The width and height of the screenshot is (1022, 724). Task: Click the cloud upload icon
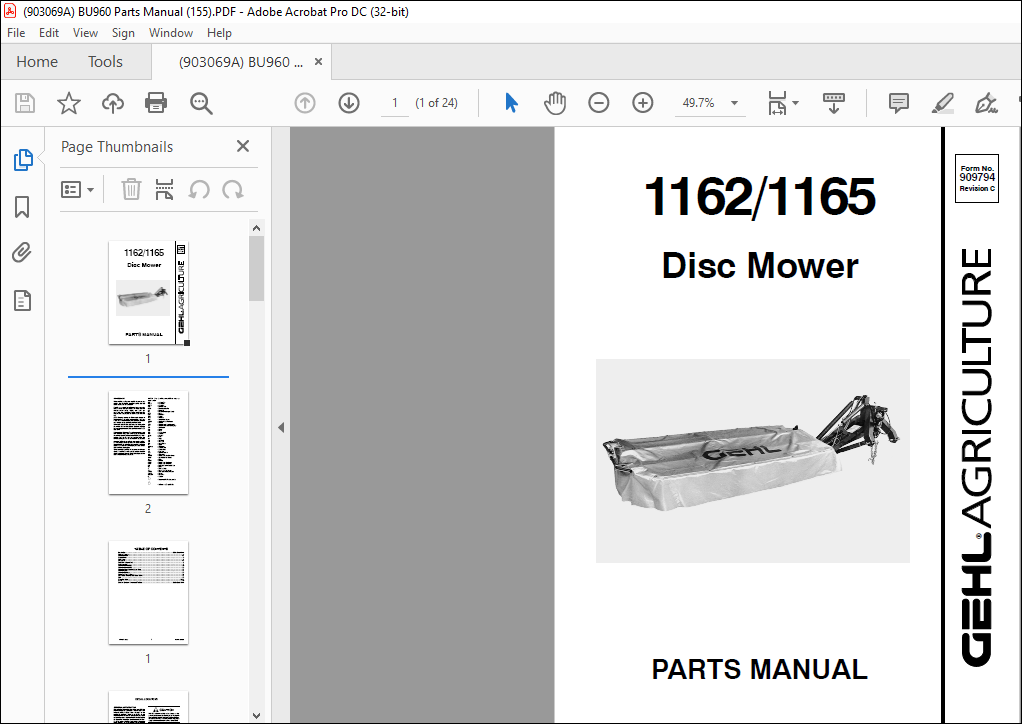[x=113, y=103]
